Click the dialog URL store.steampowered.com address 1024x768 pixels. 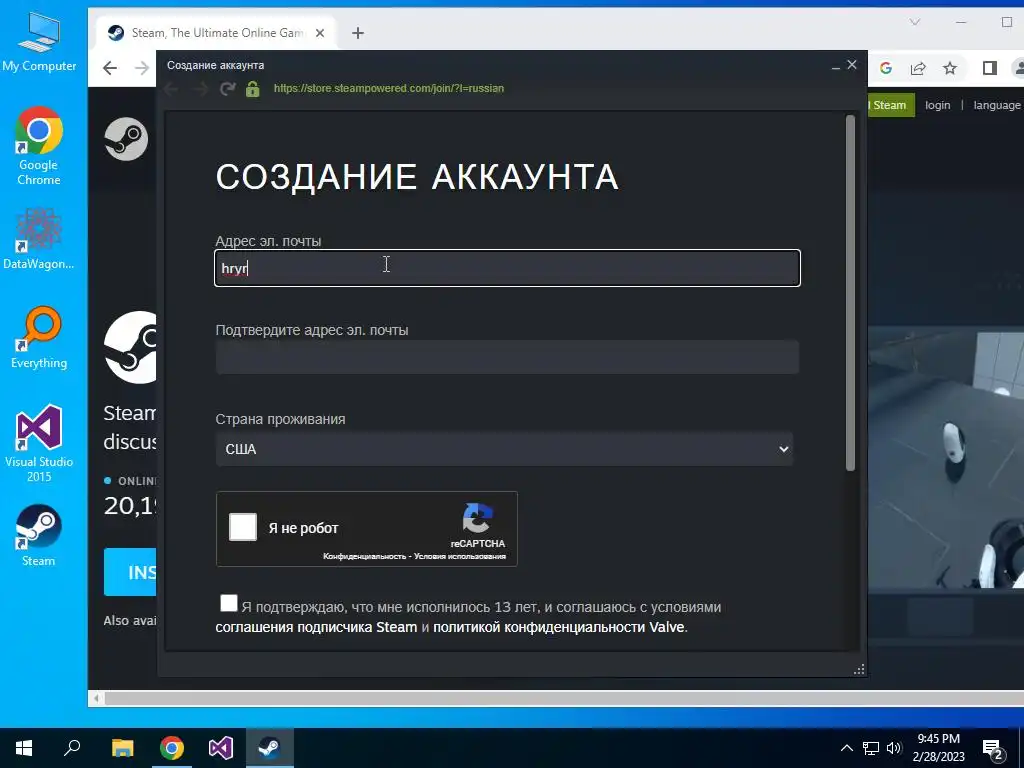(389, 88)
